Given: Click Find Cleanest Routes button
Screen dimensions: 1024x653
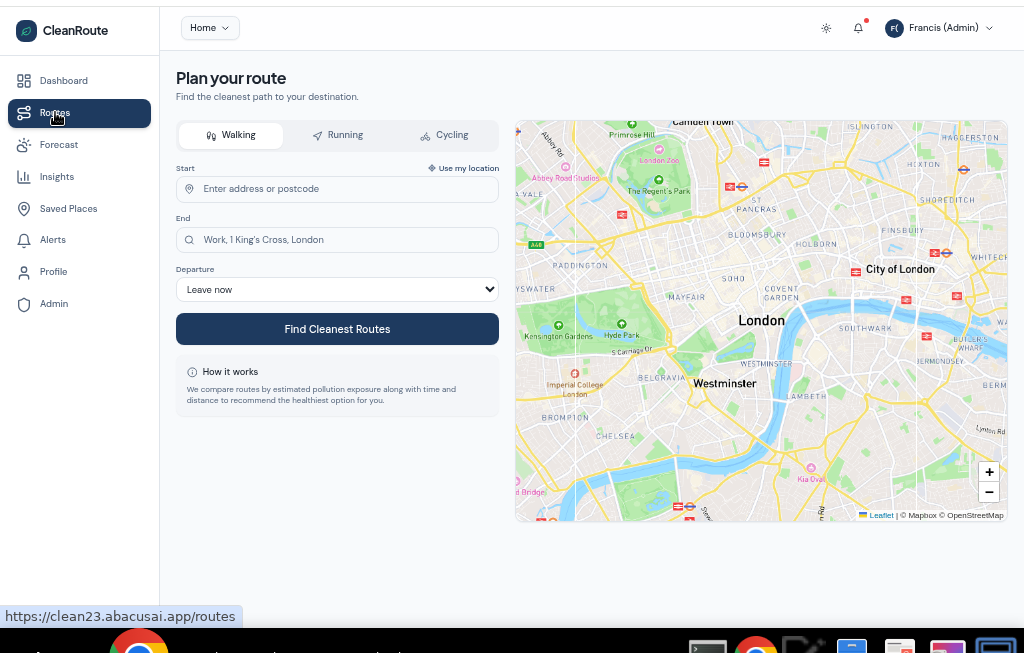Looking at the screenshot, I should click(x=337, y=329).
